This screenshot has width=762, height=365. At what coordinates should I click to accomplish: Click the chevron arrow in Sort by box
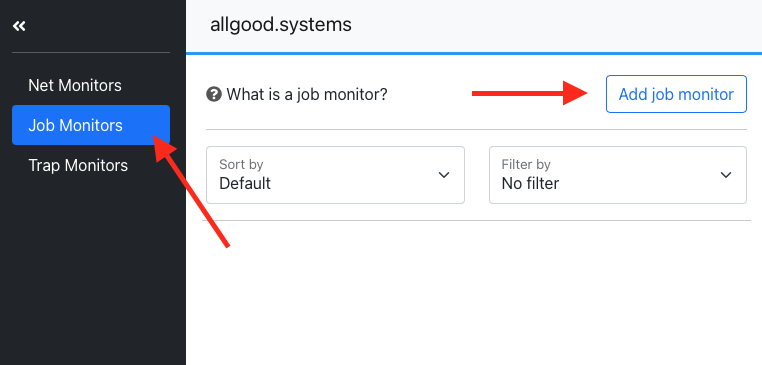444,175
